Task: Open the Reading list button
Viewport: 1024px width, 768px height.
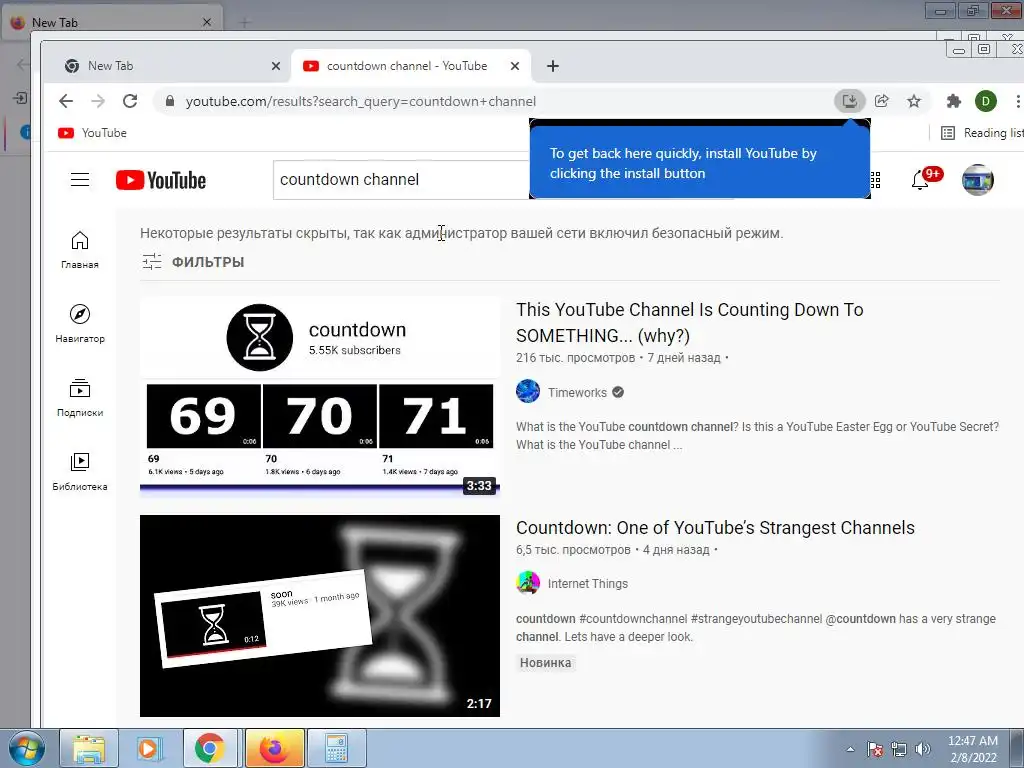Action: coord(982,133)
